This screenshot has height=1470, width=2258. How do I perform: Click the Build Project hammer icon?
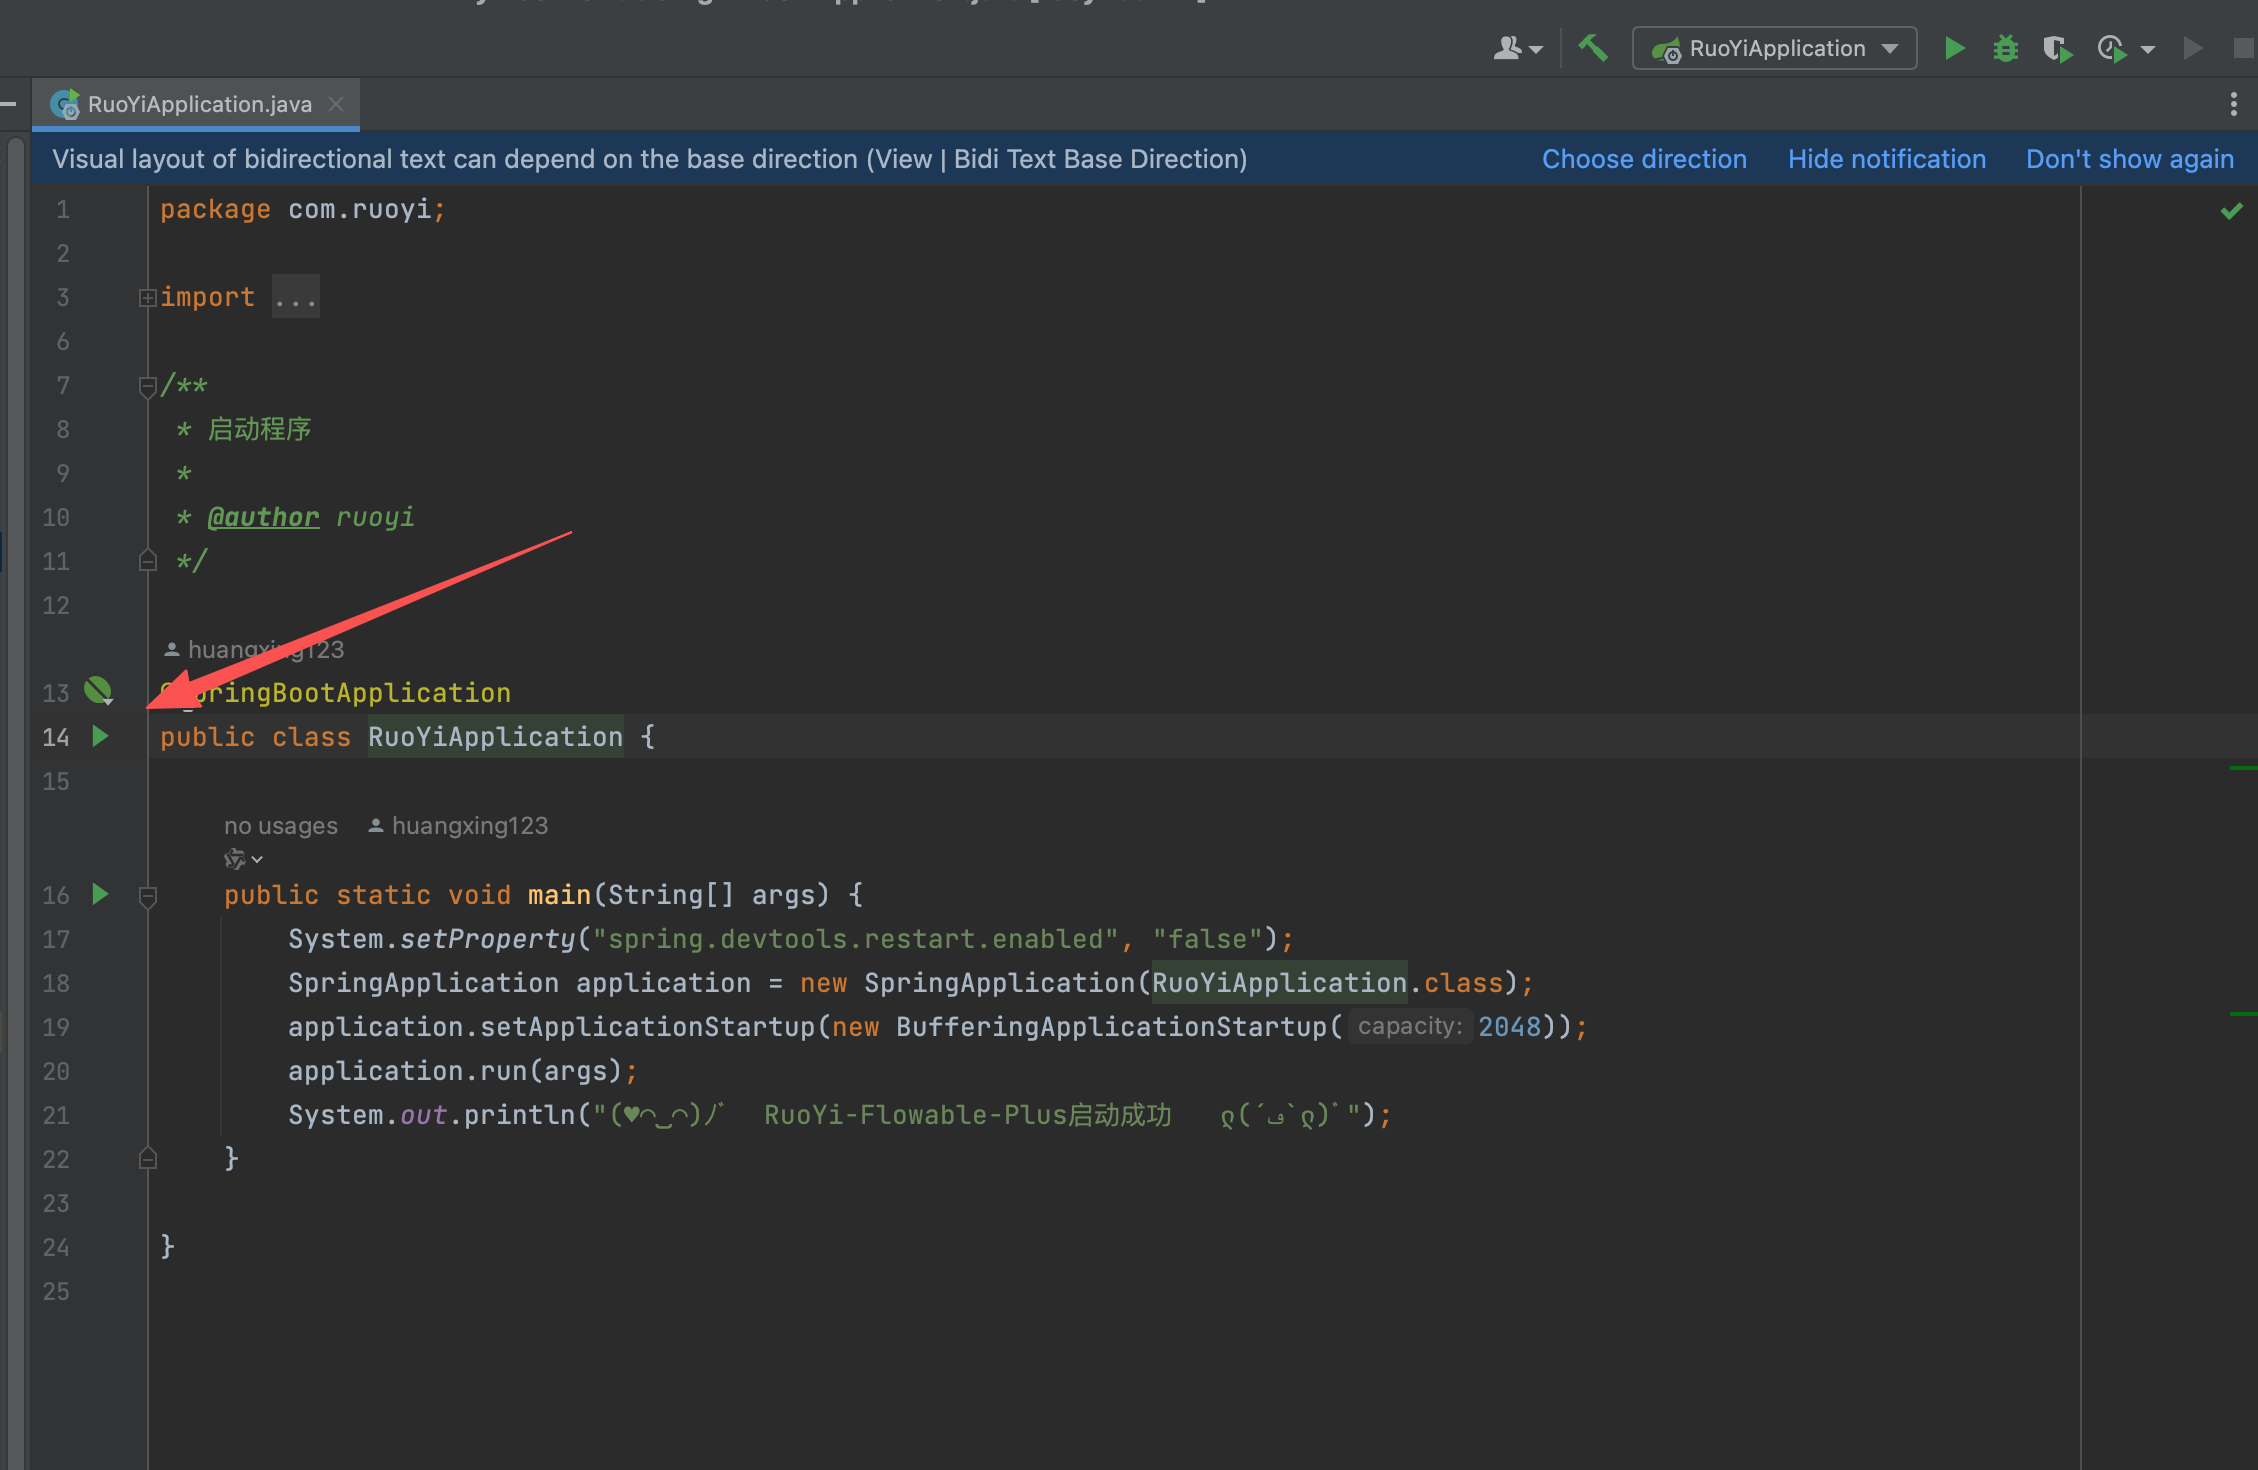tap(1592, 48)
